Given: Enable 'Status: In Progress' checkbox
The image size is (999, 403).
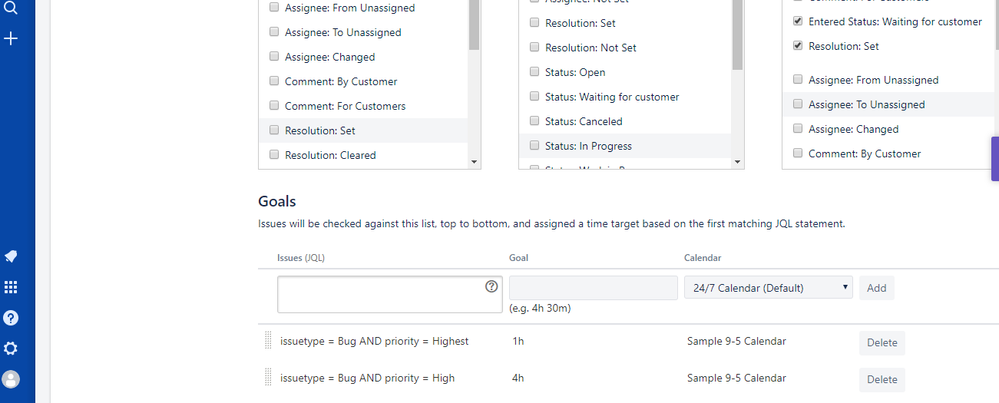Looking at the screenshot, I should [535, 146].
